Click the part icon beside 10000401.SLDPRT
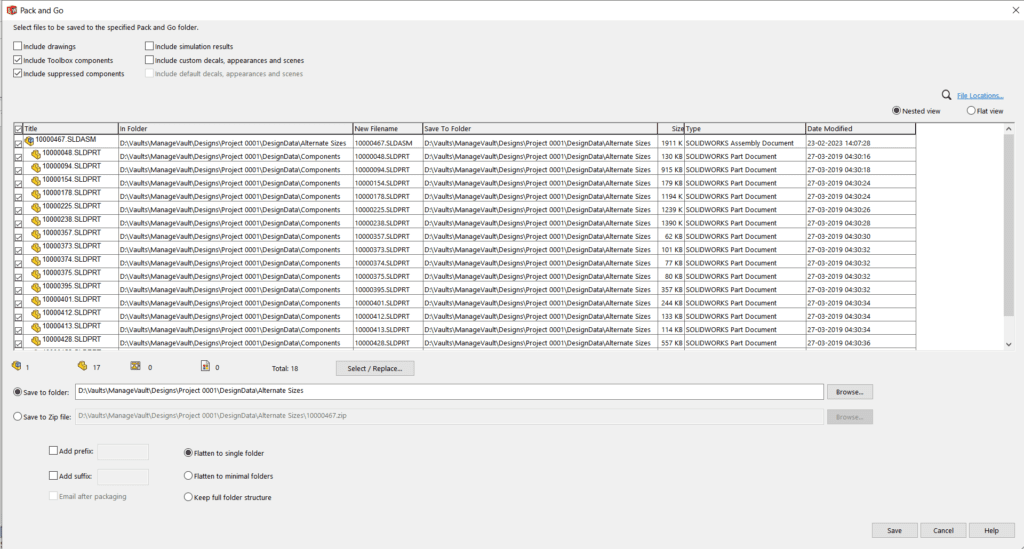Viewport: 1024px width, 549px height. [36, 300]
